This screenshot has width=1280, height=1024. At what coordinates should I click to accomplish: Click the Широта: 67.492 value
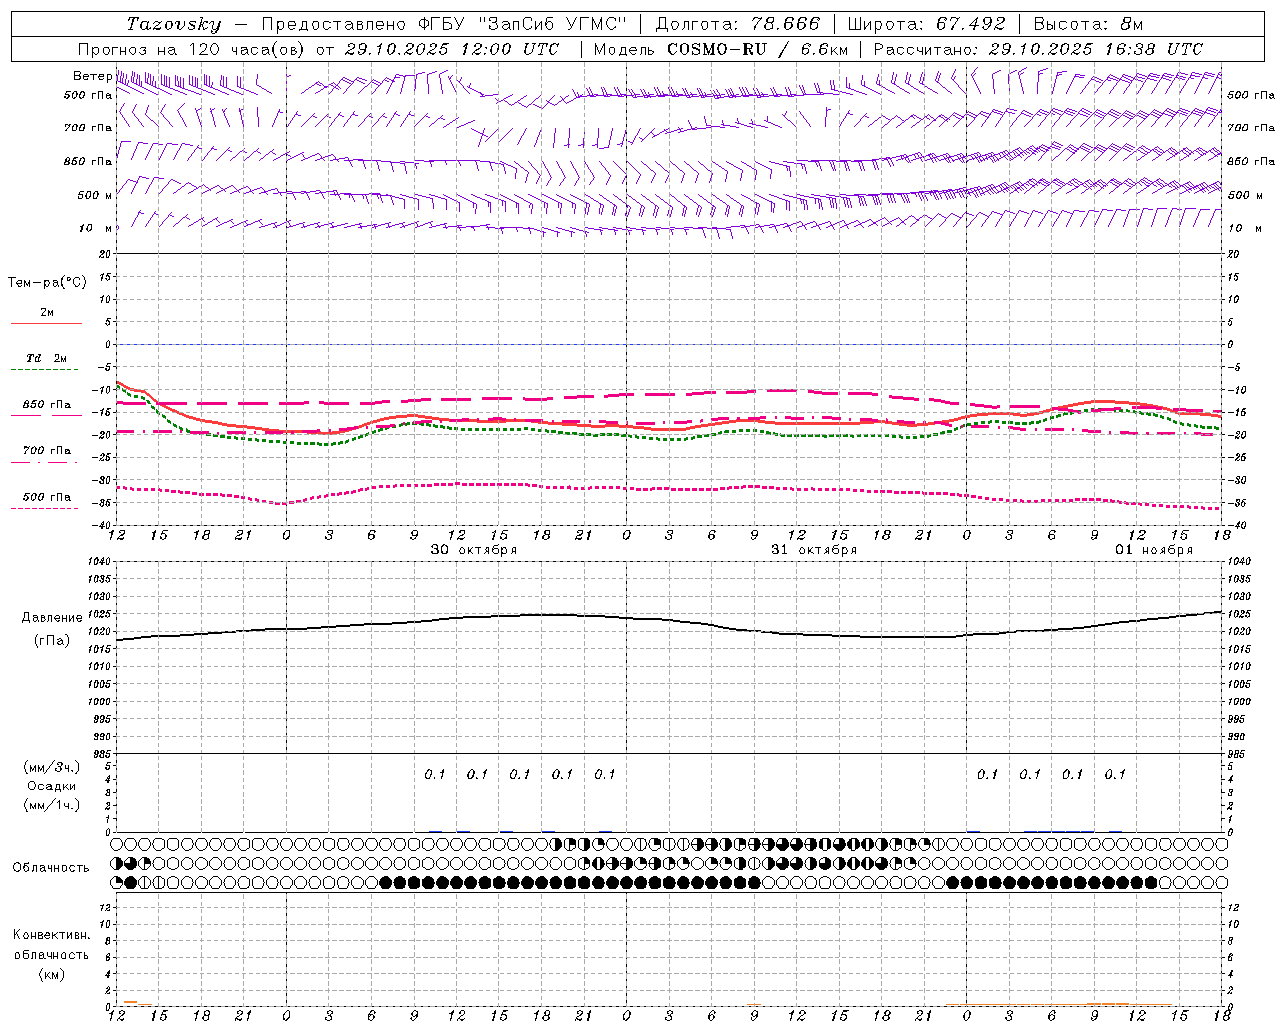926,24
